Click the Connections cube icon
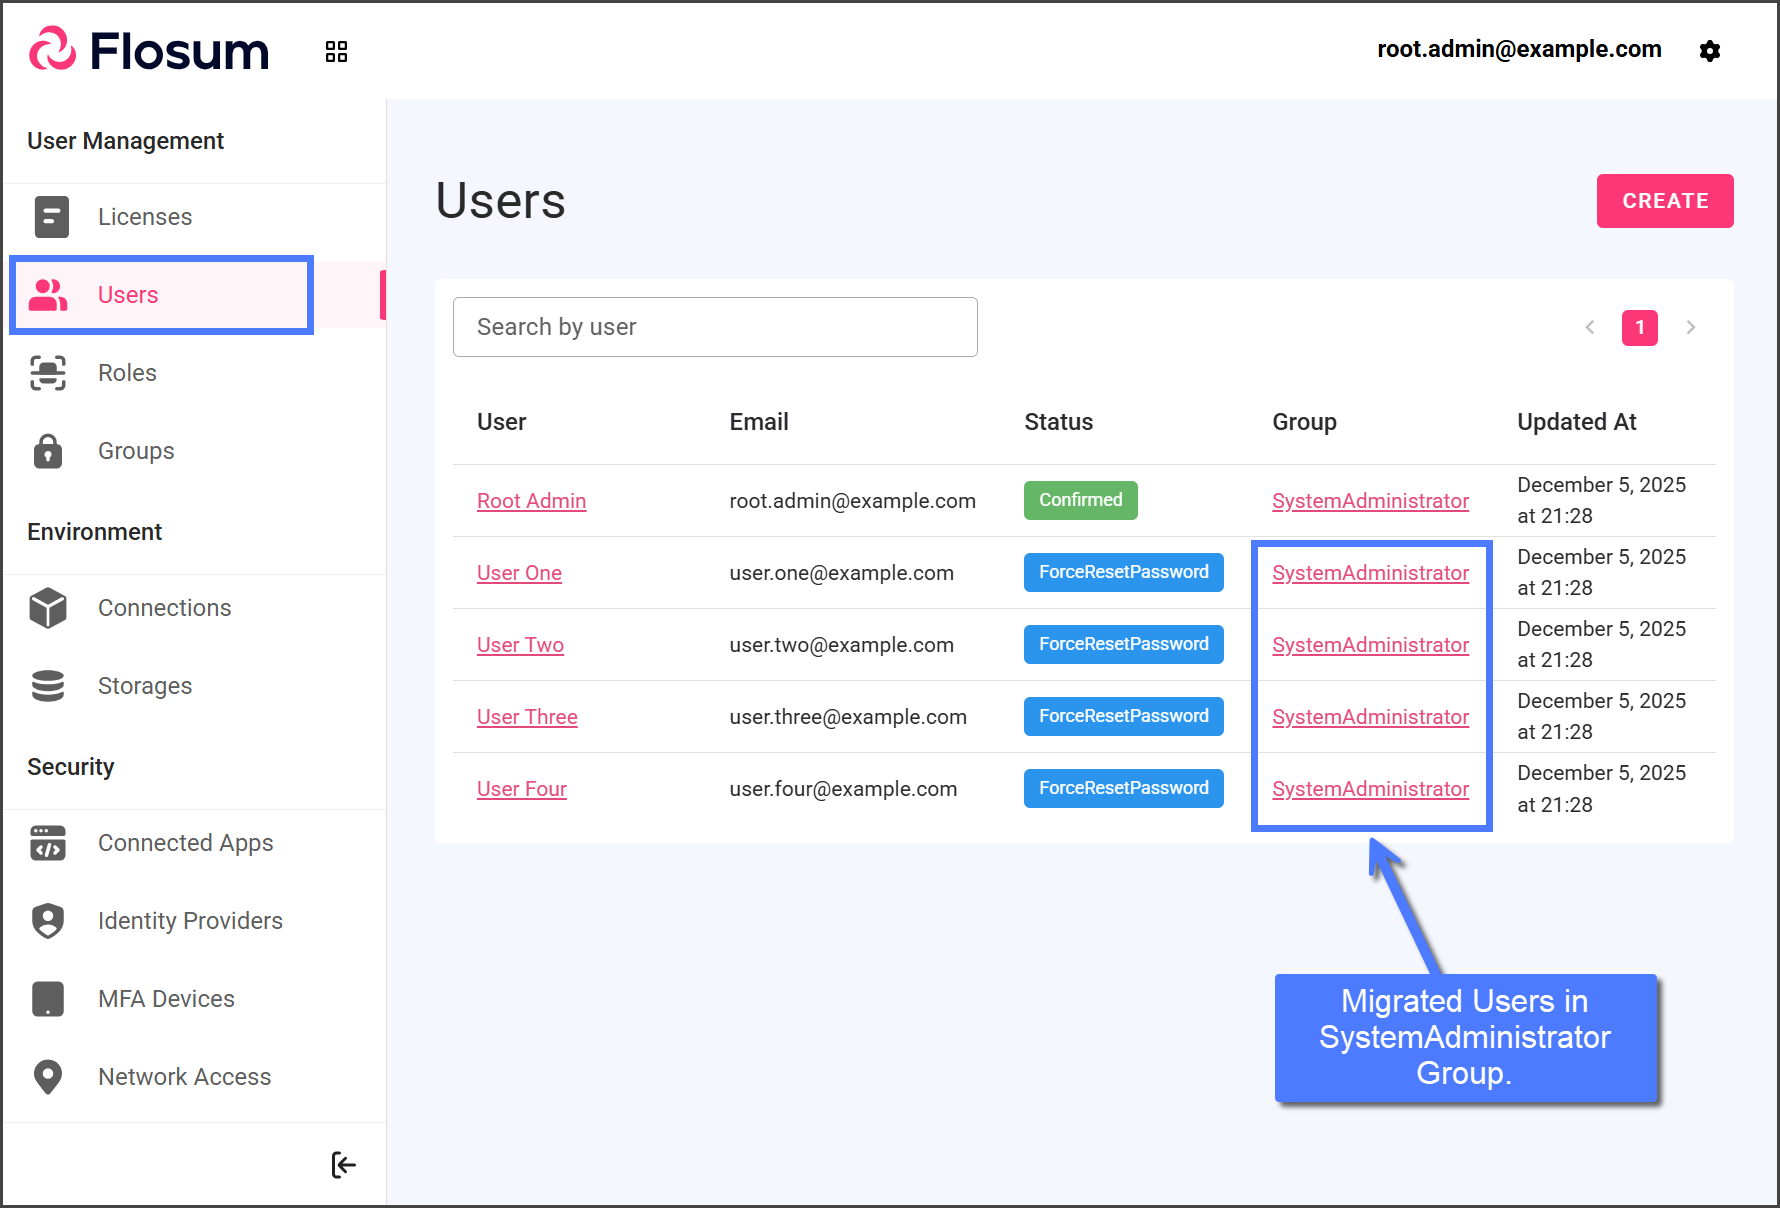Image resolution: width=1780 pixels, height=1208 pixels. tap(48, 608)
